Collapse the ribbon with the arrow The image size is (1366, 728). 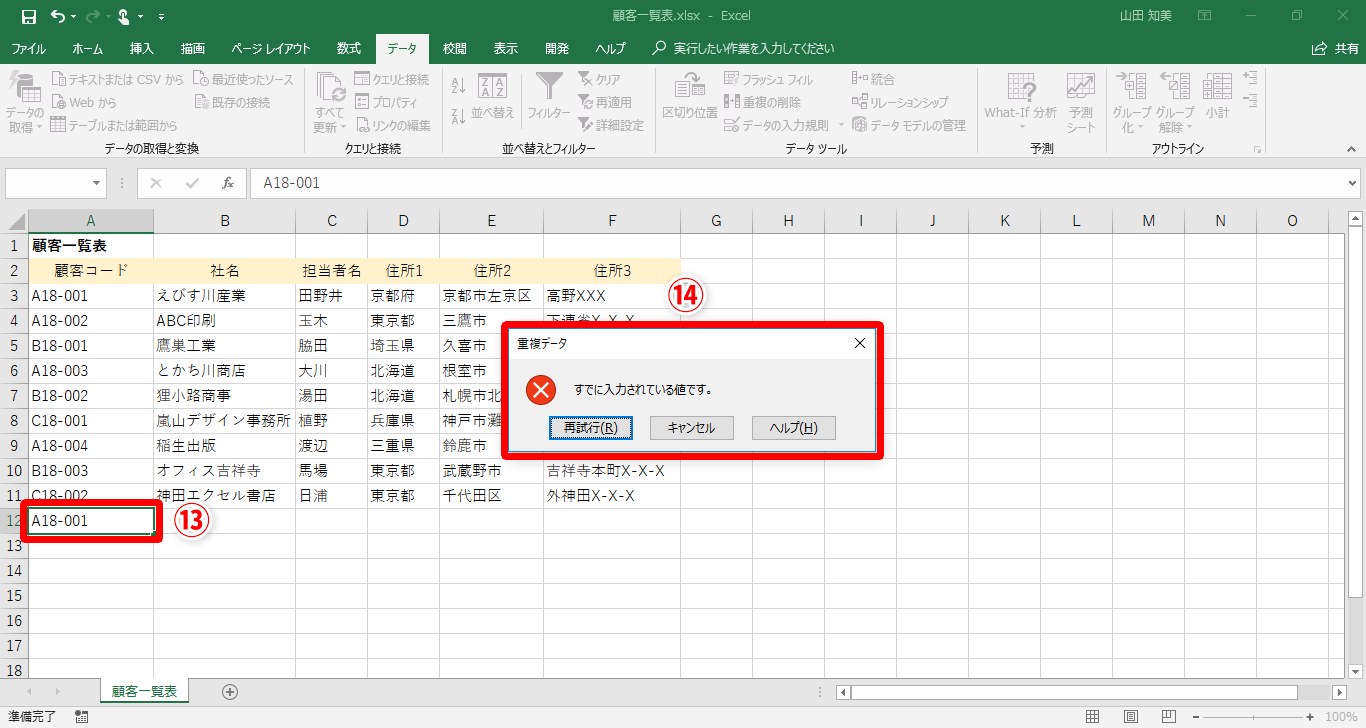tap(1353, 149)
